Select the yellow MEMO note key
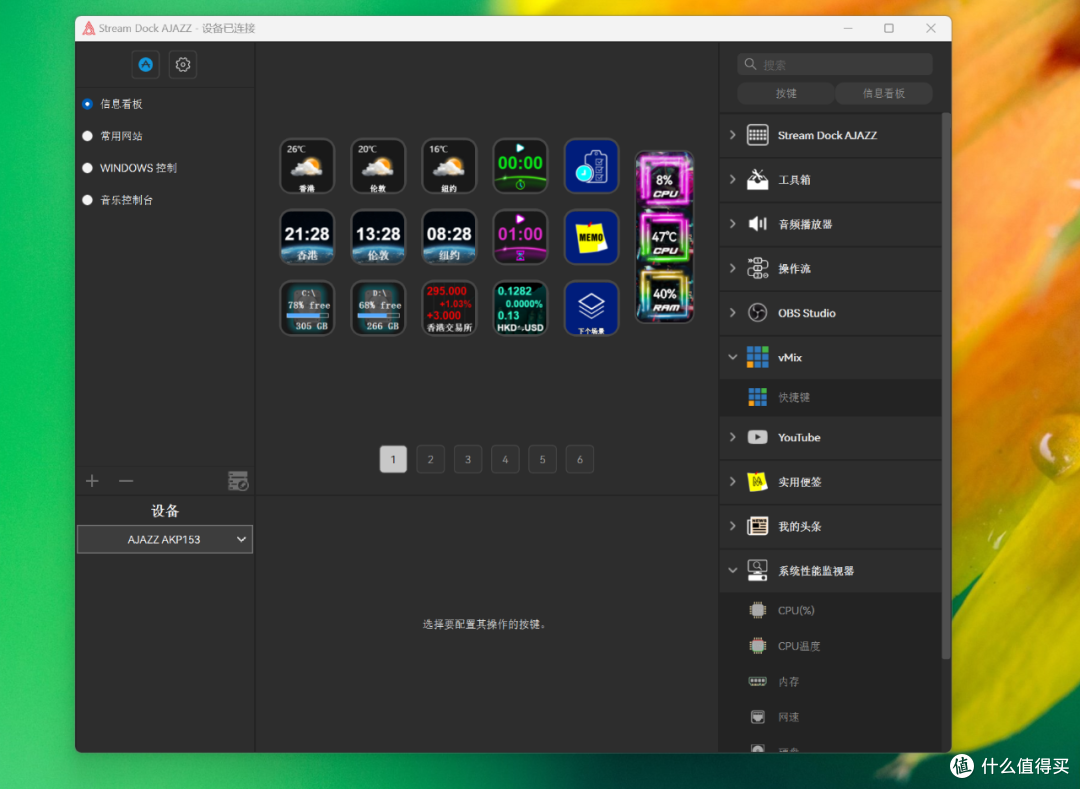 point(591,237)
